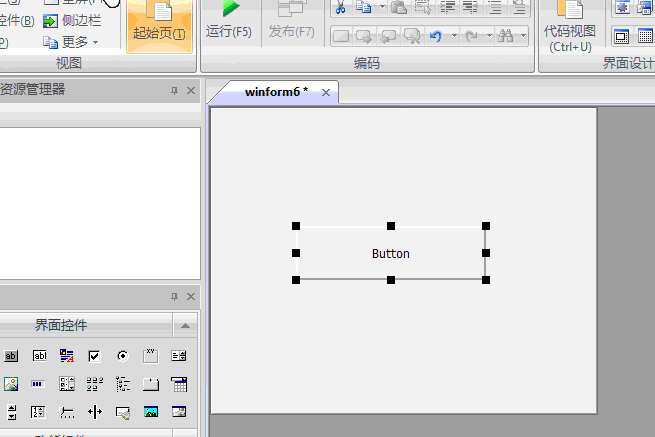
Task: Open the undo history dropdown arrow
Action: point(454,36)
